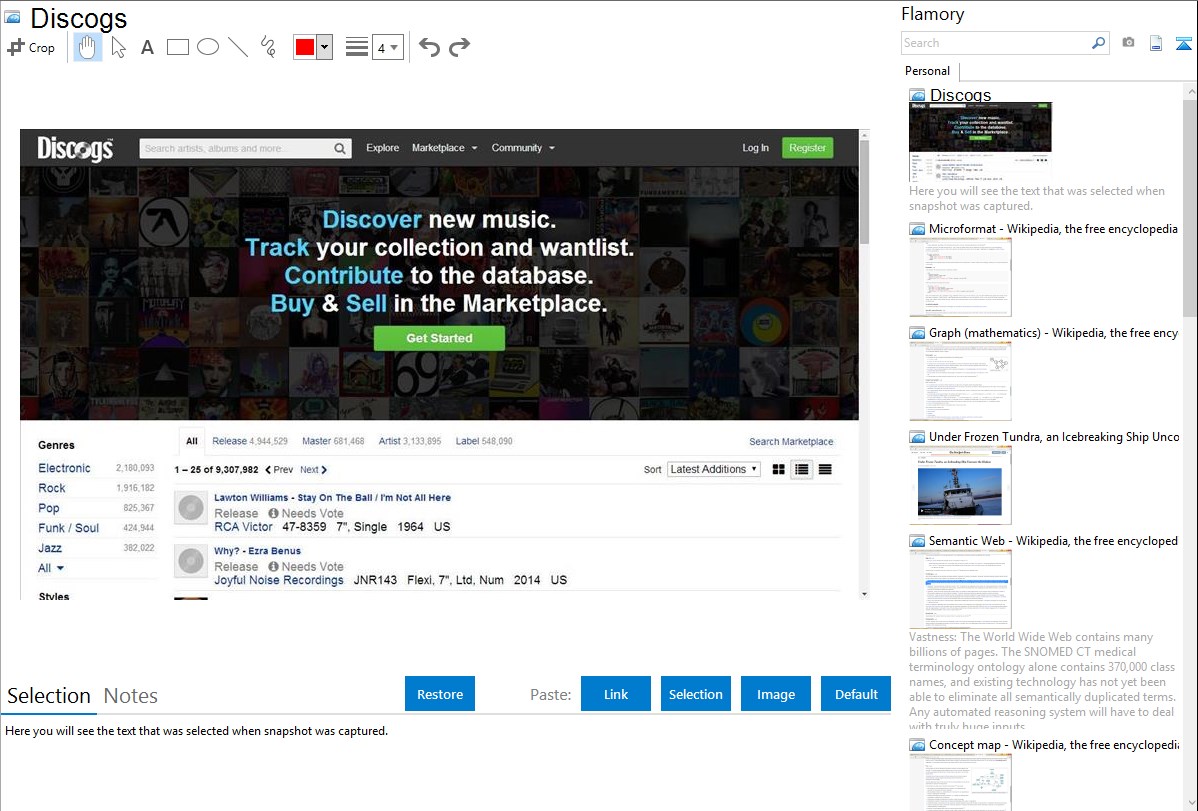Select the Label results tab

pyautogui.click(x=484, y=441)
